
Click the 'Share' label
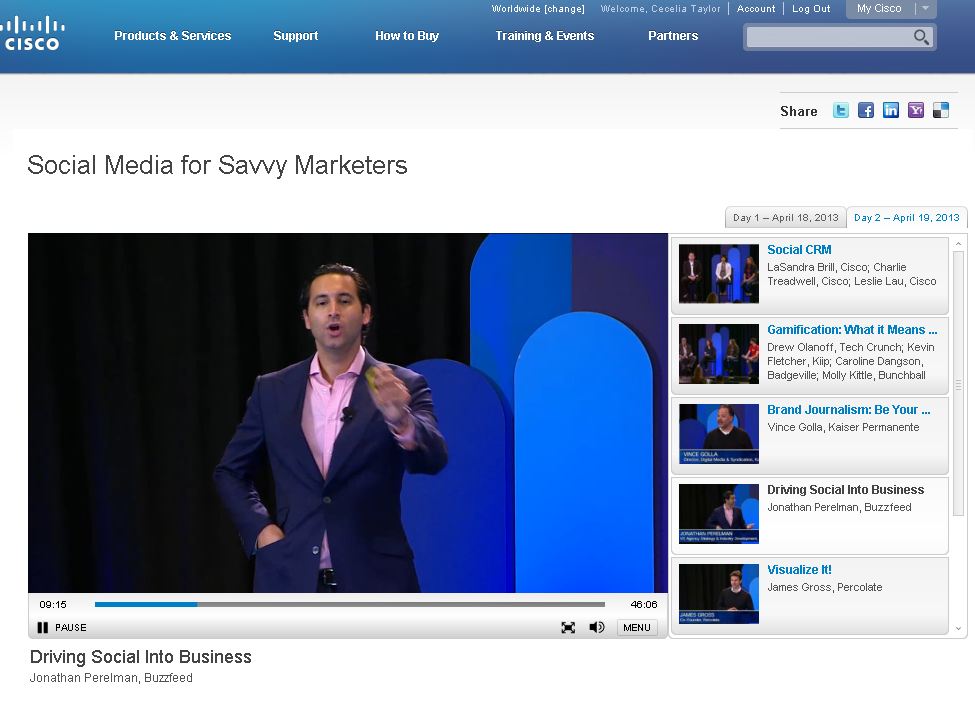(x=798, y=111)
